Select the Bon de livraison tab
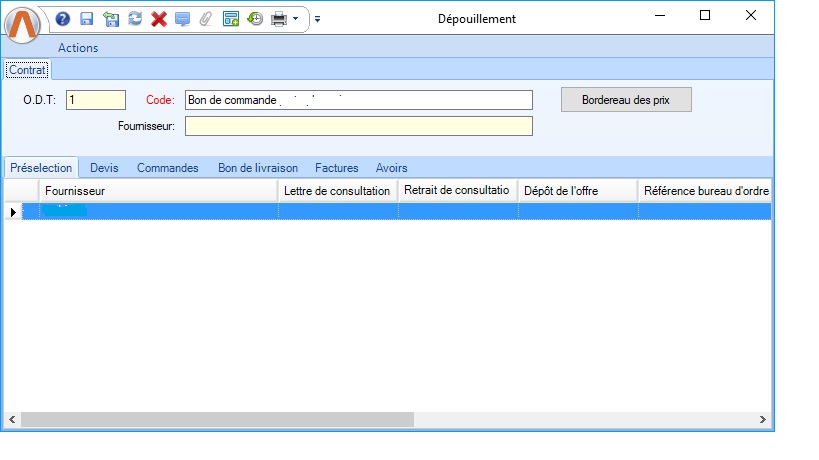 click(x=258, y=168)
